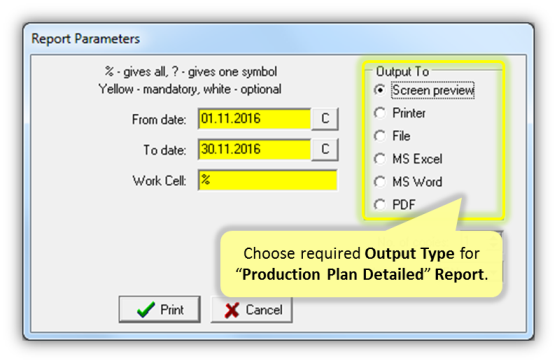Viewport: 557px width, 363px height.
Task: Focus the yellow Work Cell input field
Action: (x=267, y=180)
